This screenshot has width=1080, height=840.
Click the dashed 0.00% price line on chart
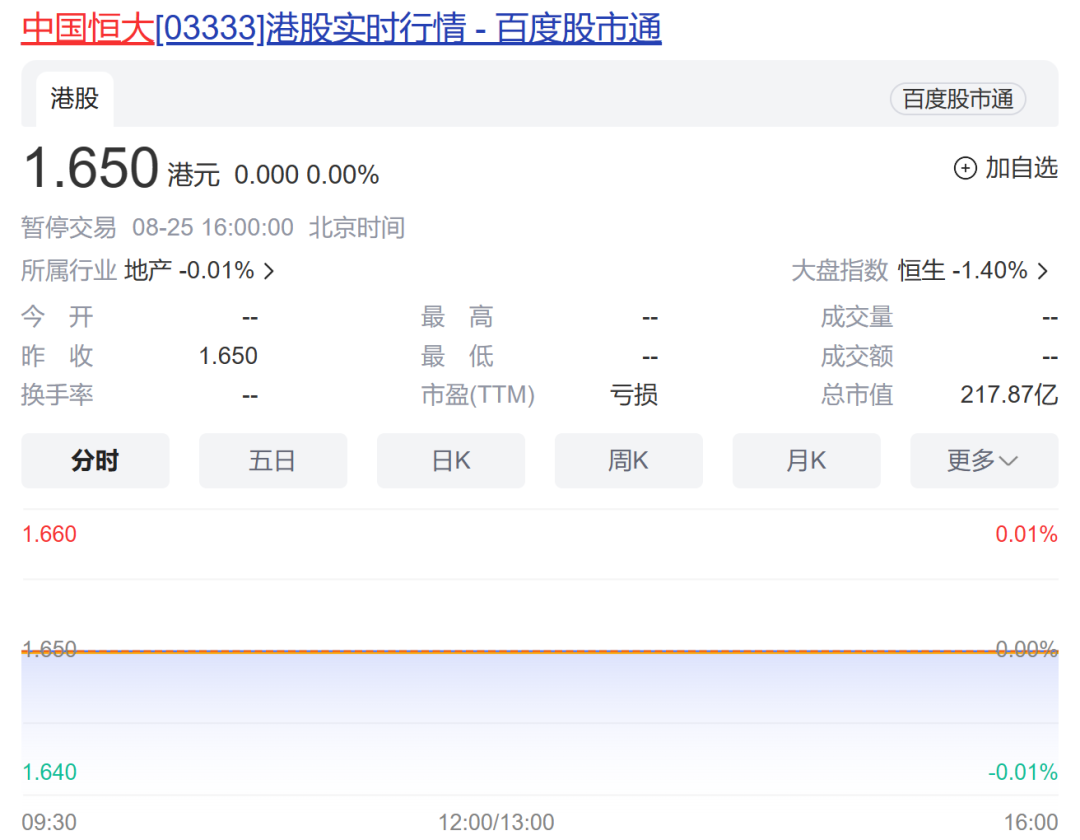pyautogui.click(x=540, y=649)
